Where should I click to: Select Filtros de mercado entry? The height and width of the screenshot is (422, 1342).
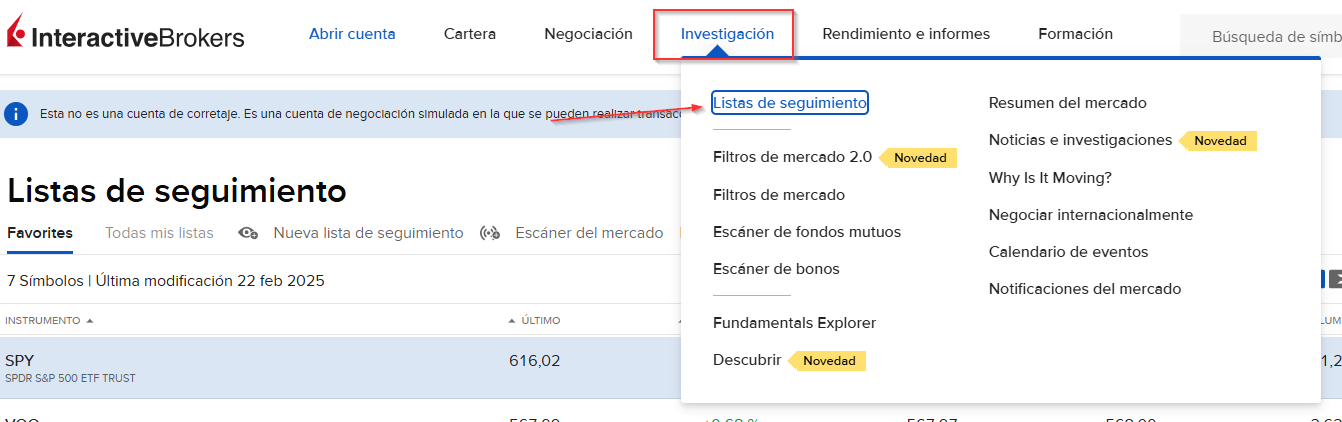[779, 195]
